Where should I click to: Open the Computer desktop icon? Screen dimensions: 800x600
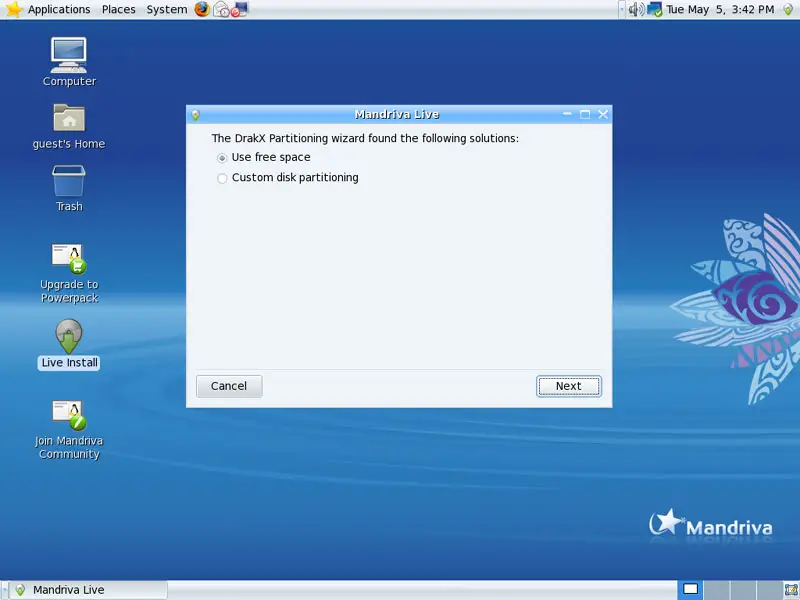tap(69, 62)
